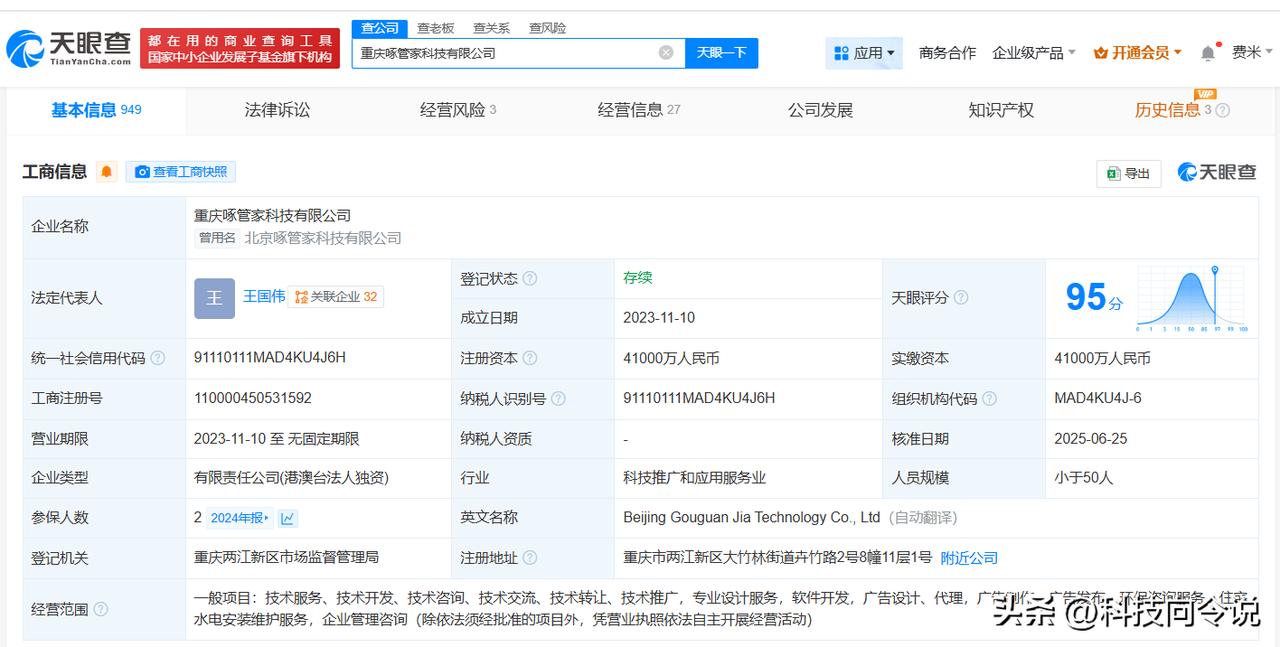Open the trend chart icon beside 2024年报
Image resolution: width=1280 pixels, height=647 pixels.
click(x=288, y=518)
